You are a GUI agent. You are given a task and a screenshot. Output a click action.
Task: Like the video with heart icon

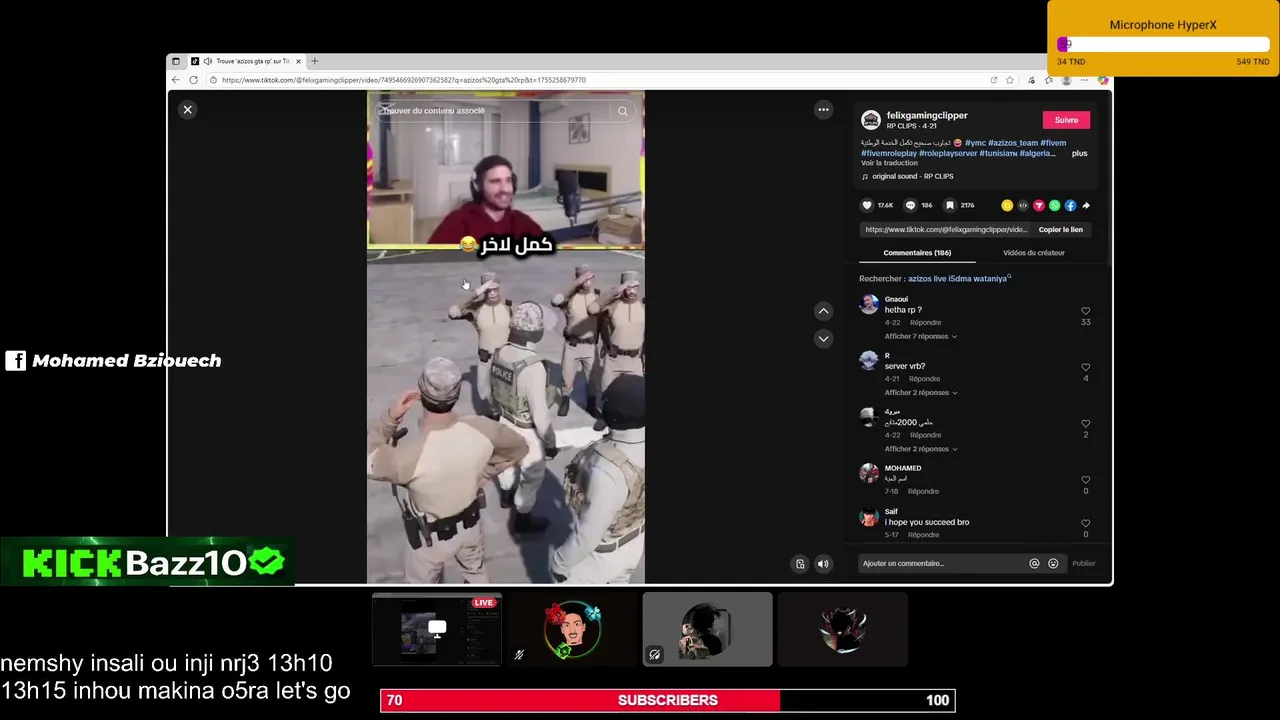click(867, 205)
